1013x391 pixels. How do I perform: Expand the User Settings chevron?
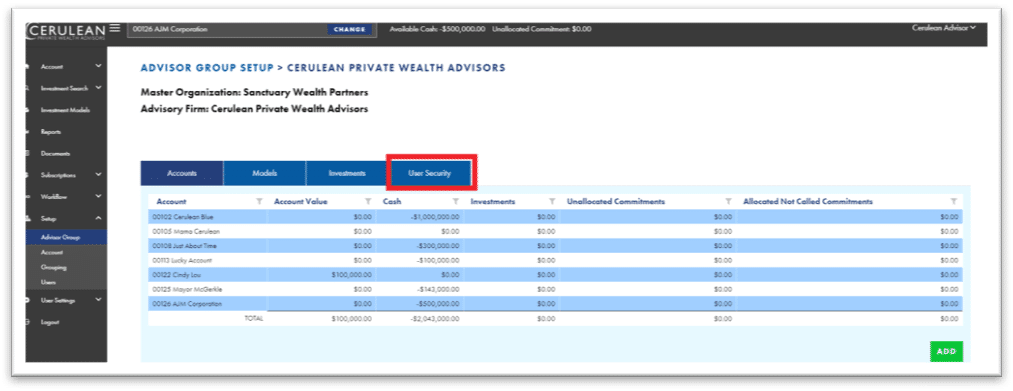click(98, 300)
